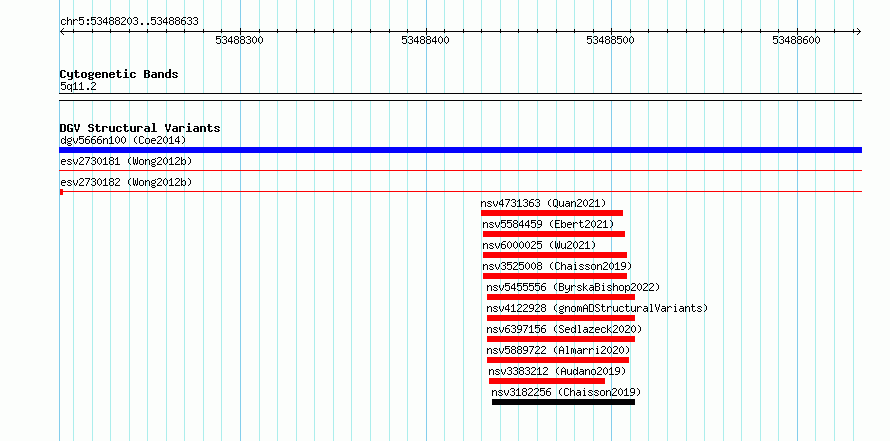Click the chr5:53488203..53488633 coordinate text

click(x=129, y=22)
